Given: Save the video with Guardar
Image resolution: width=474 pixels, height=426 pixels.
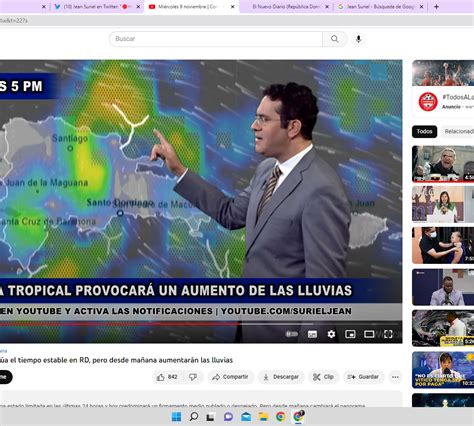Looking at the screenshot, I should point(363,377).
